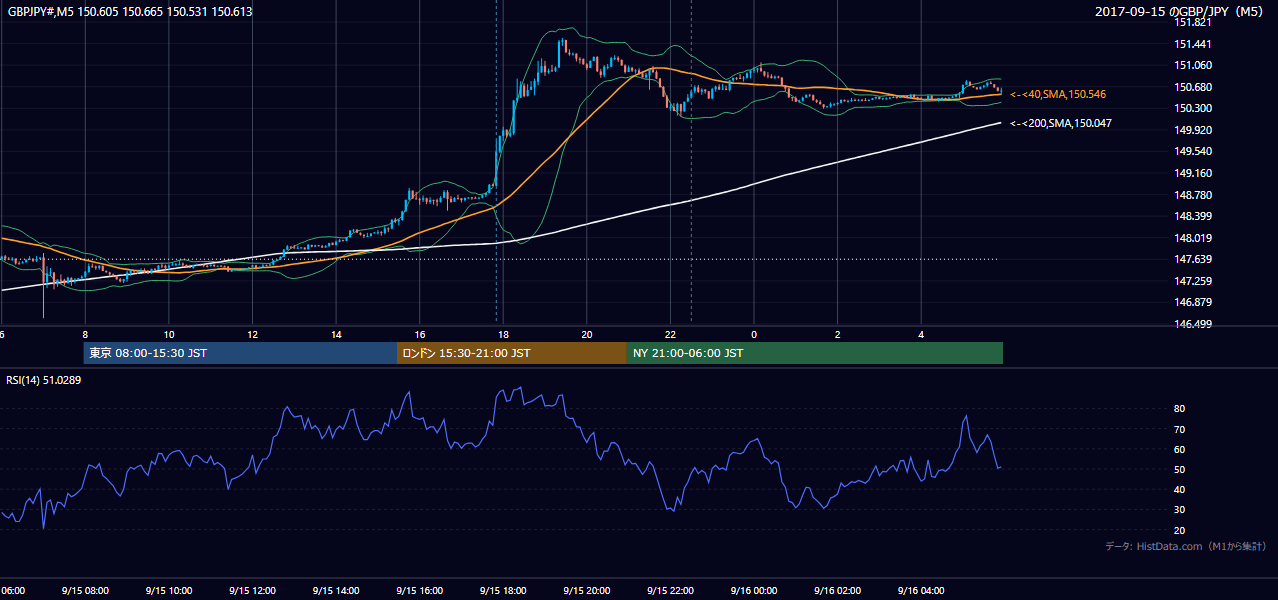Click hour label 18 under the price chart
The image size is (1278, 600).
click(x=503, y=334)
